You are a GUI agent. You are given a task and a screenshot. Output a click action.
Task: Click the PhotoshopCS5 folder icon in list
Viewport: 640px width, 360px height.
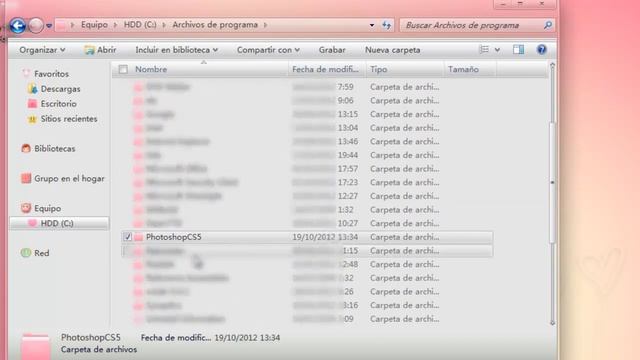tap(139, 237)
